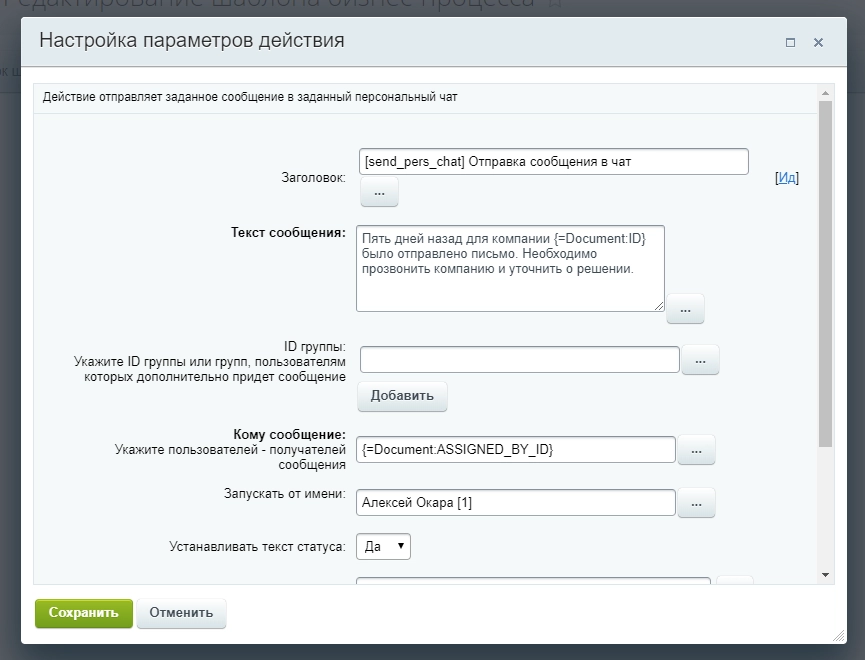Focus the empty ID группы input
The image size is (865, 660).
pos(519,359)
